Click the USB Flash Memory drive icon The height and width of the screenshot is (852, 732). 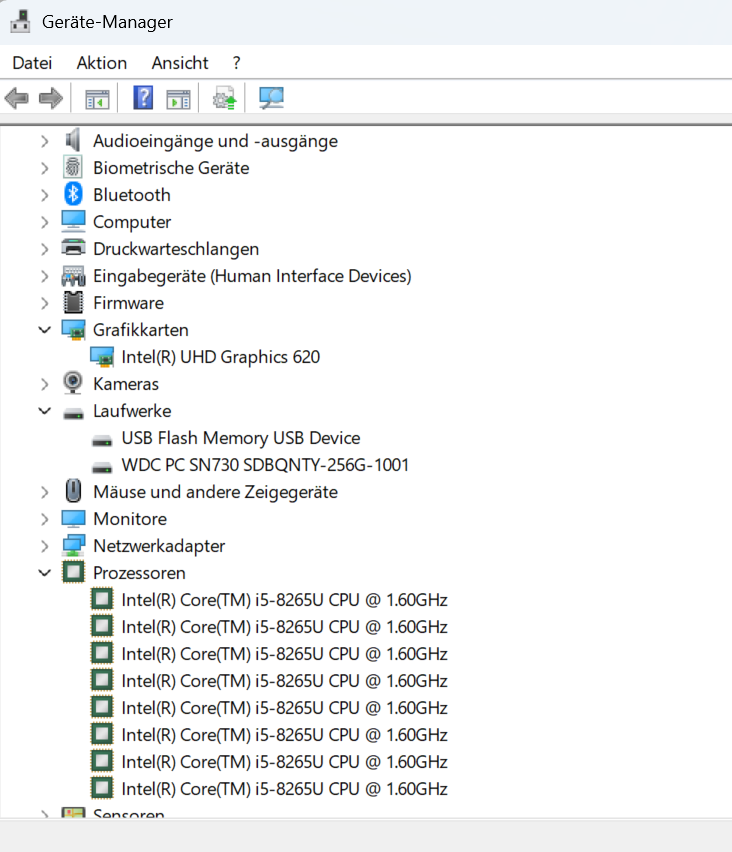[x=102, y=441]
